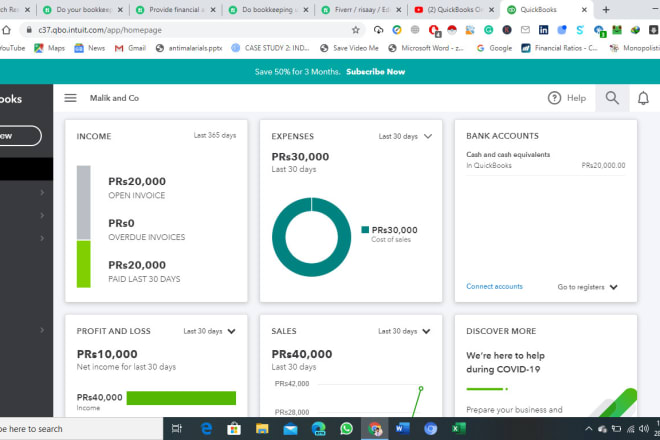
Task: Open File Explorer from the taskbar
Action: click(x=262, y=429)
